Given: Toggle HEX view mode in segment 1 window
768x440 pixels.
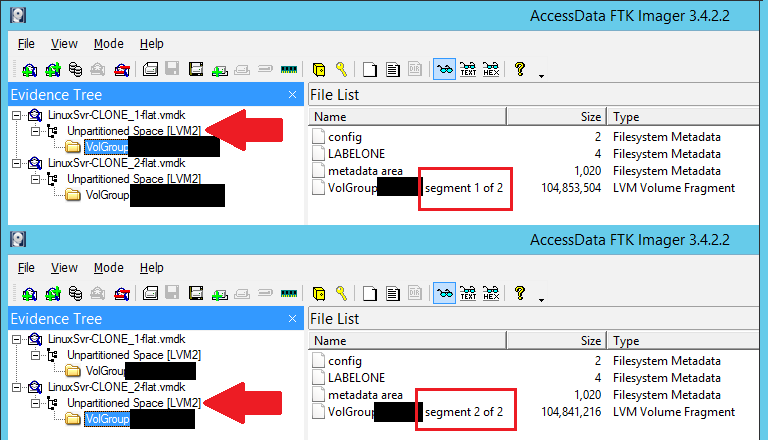Looking at the screenshot, I should coord(491,70).
